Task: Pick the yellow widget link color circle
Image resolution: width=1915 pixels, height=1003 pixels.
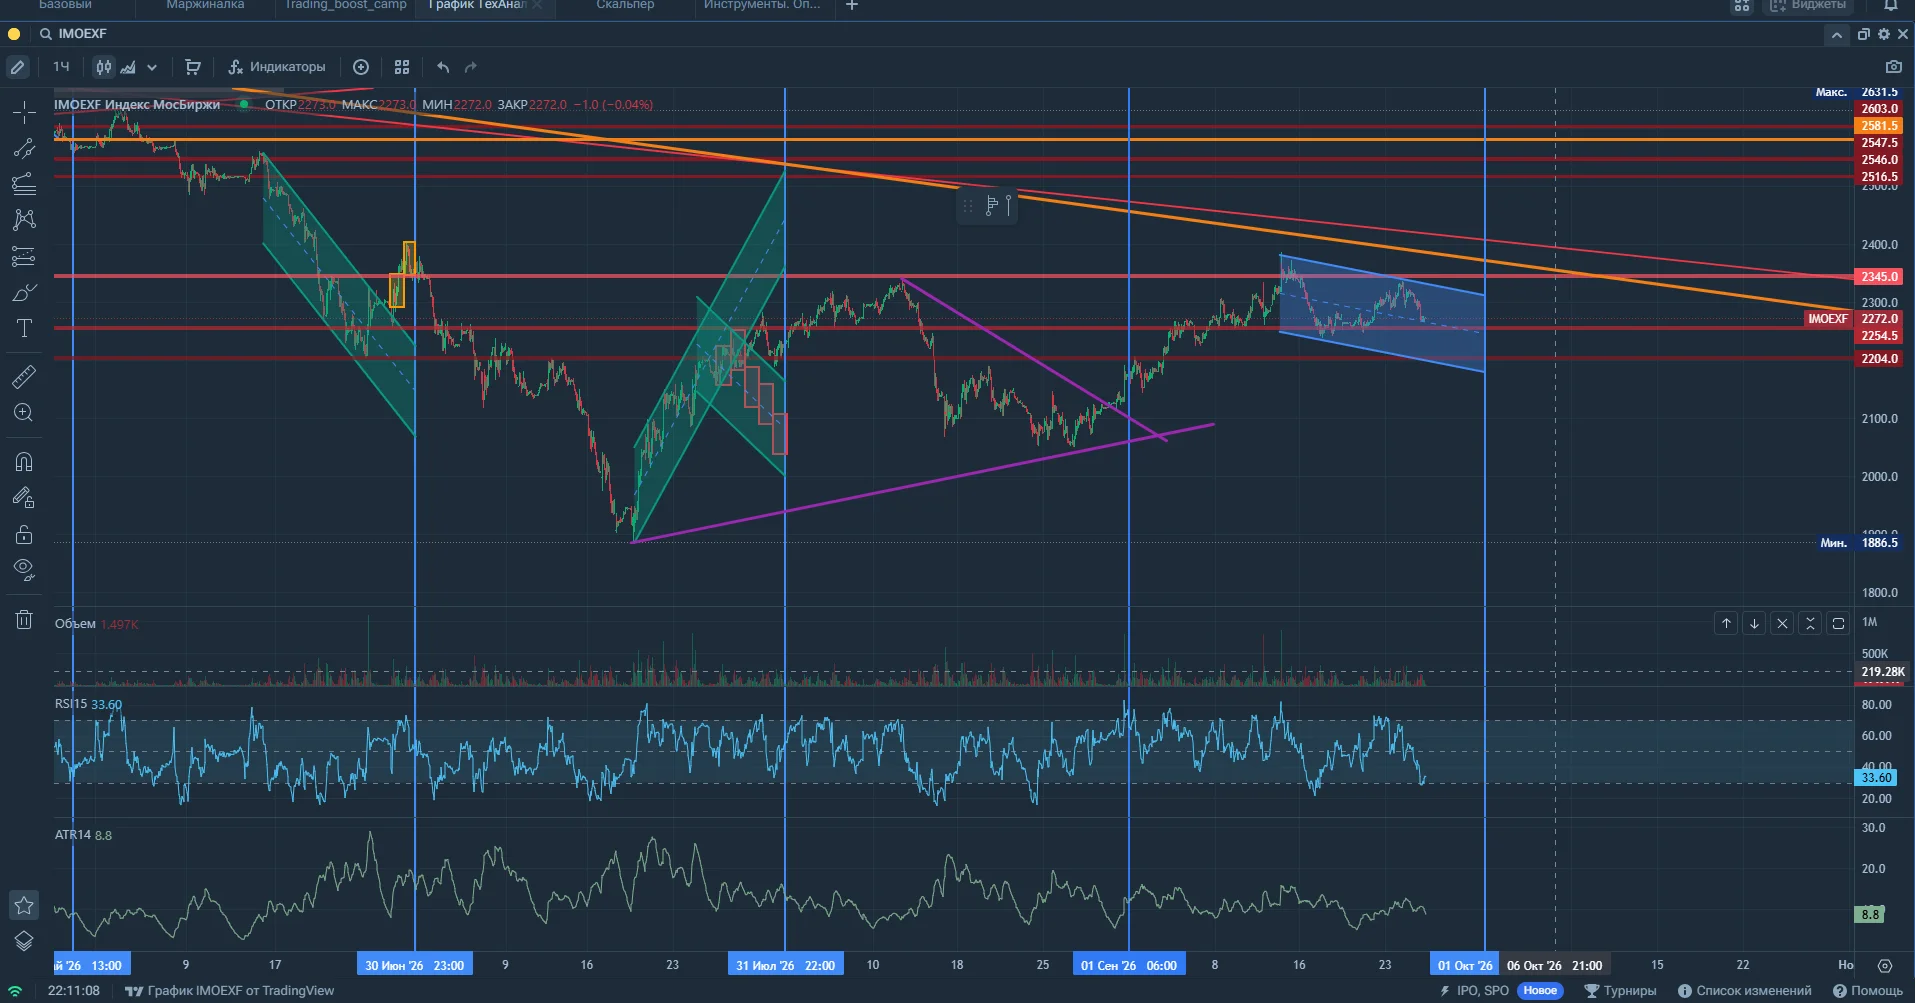Action: click(14, 34)
